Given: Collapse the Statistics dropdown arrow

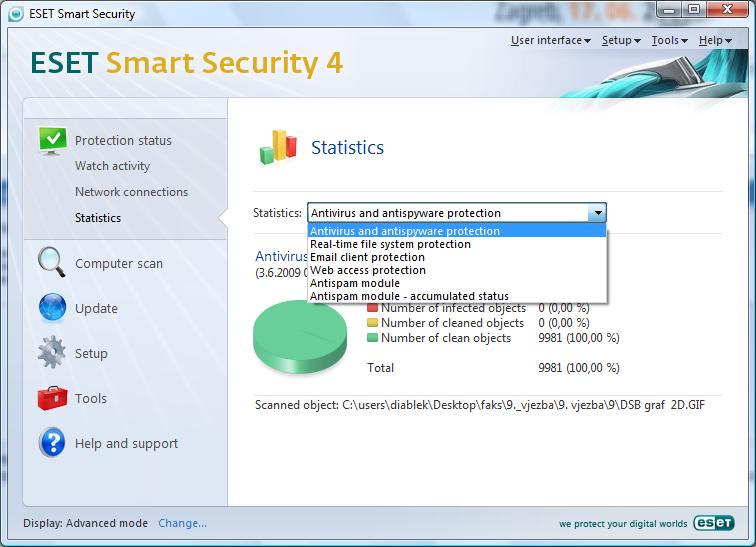Looking at the screenshot, I should point(597,213).
